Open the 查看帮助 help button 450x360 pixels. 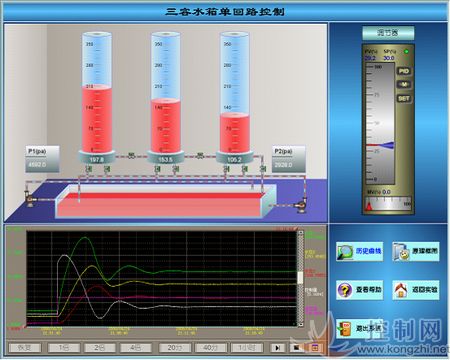(x=359, y=290)
